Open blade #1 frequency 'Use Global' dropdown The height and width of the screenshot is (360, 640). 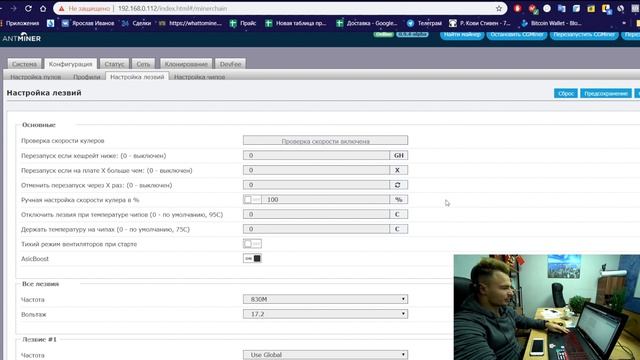click(x=325, y=355)
